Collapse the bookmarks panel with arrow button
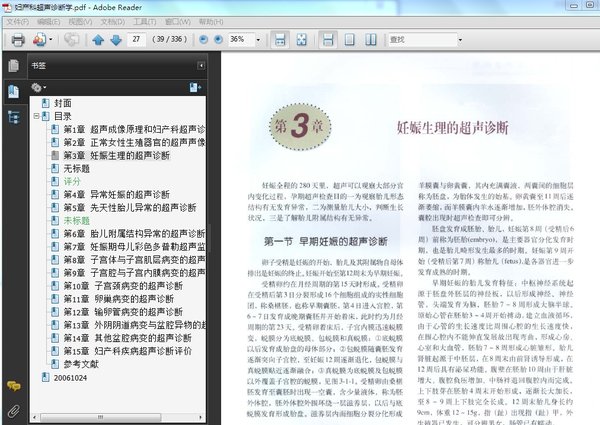Image resolution: width=600 pixels, height=425 pixels. (x=201, y=66)
